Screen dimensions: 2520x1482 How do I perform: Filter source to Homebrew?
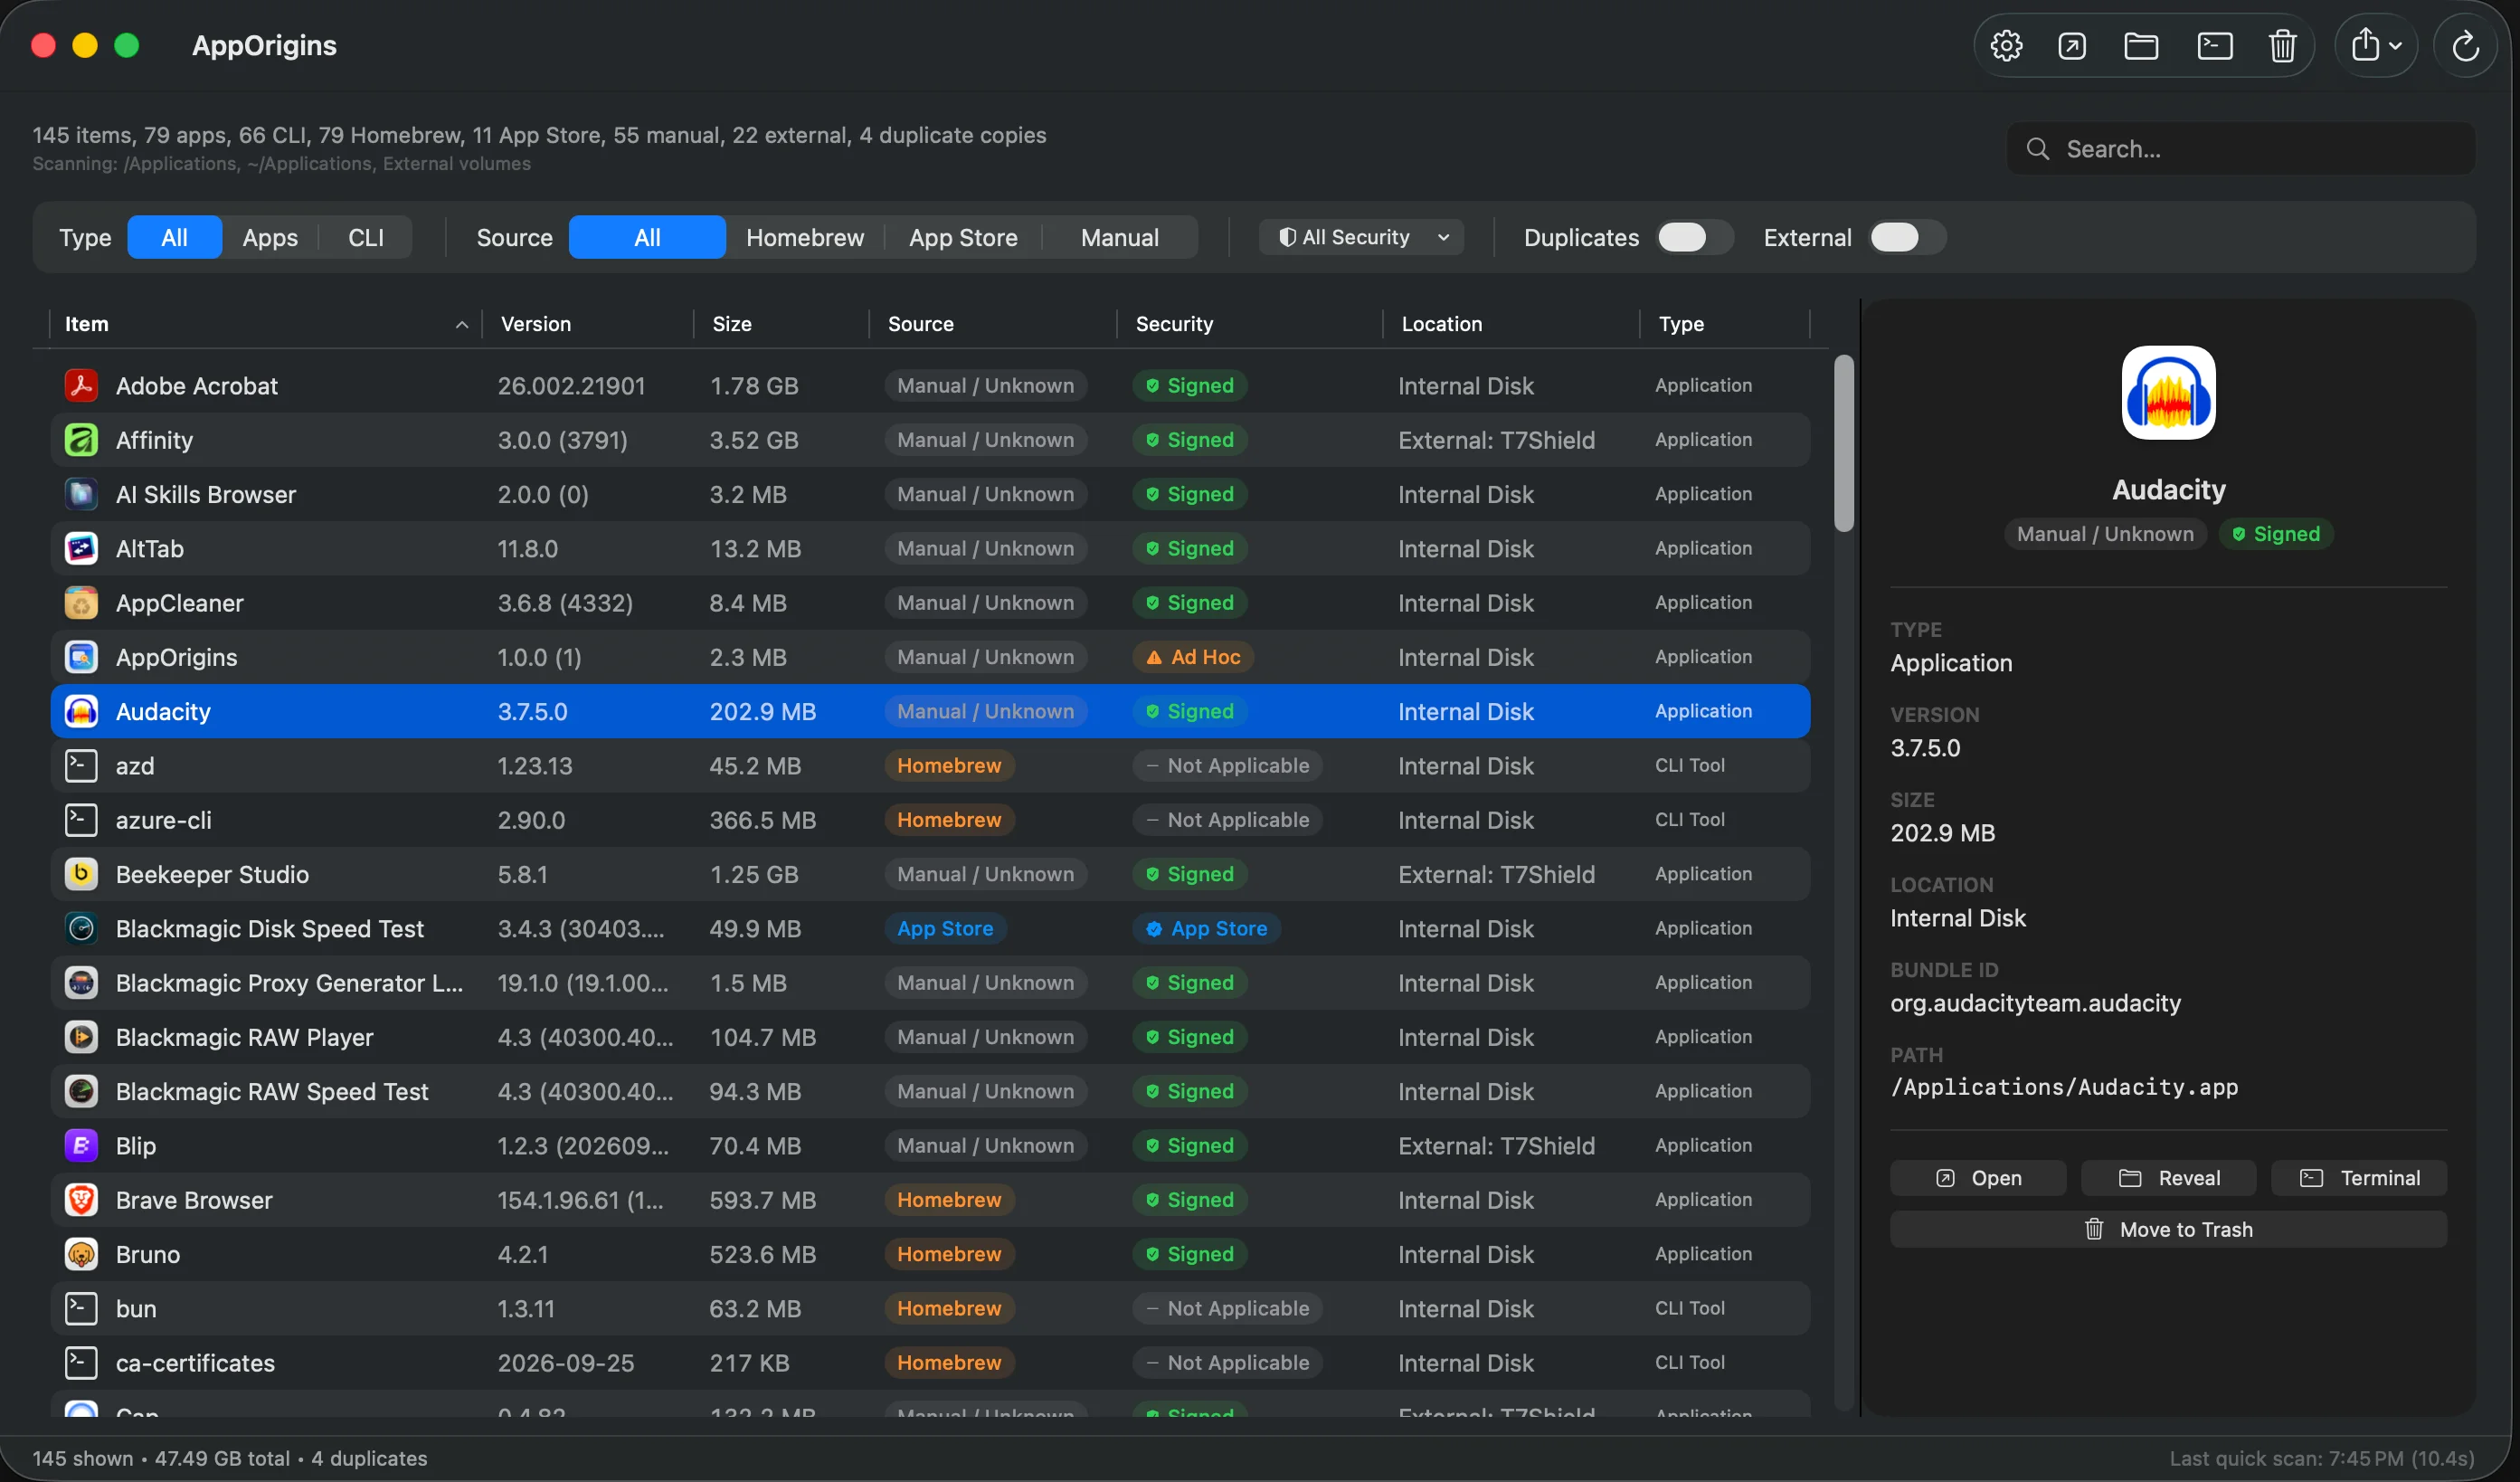[805, 238]
